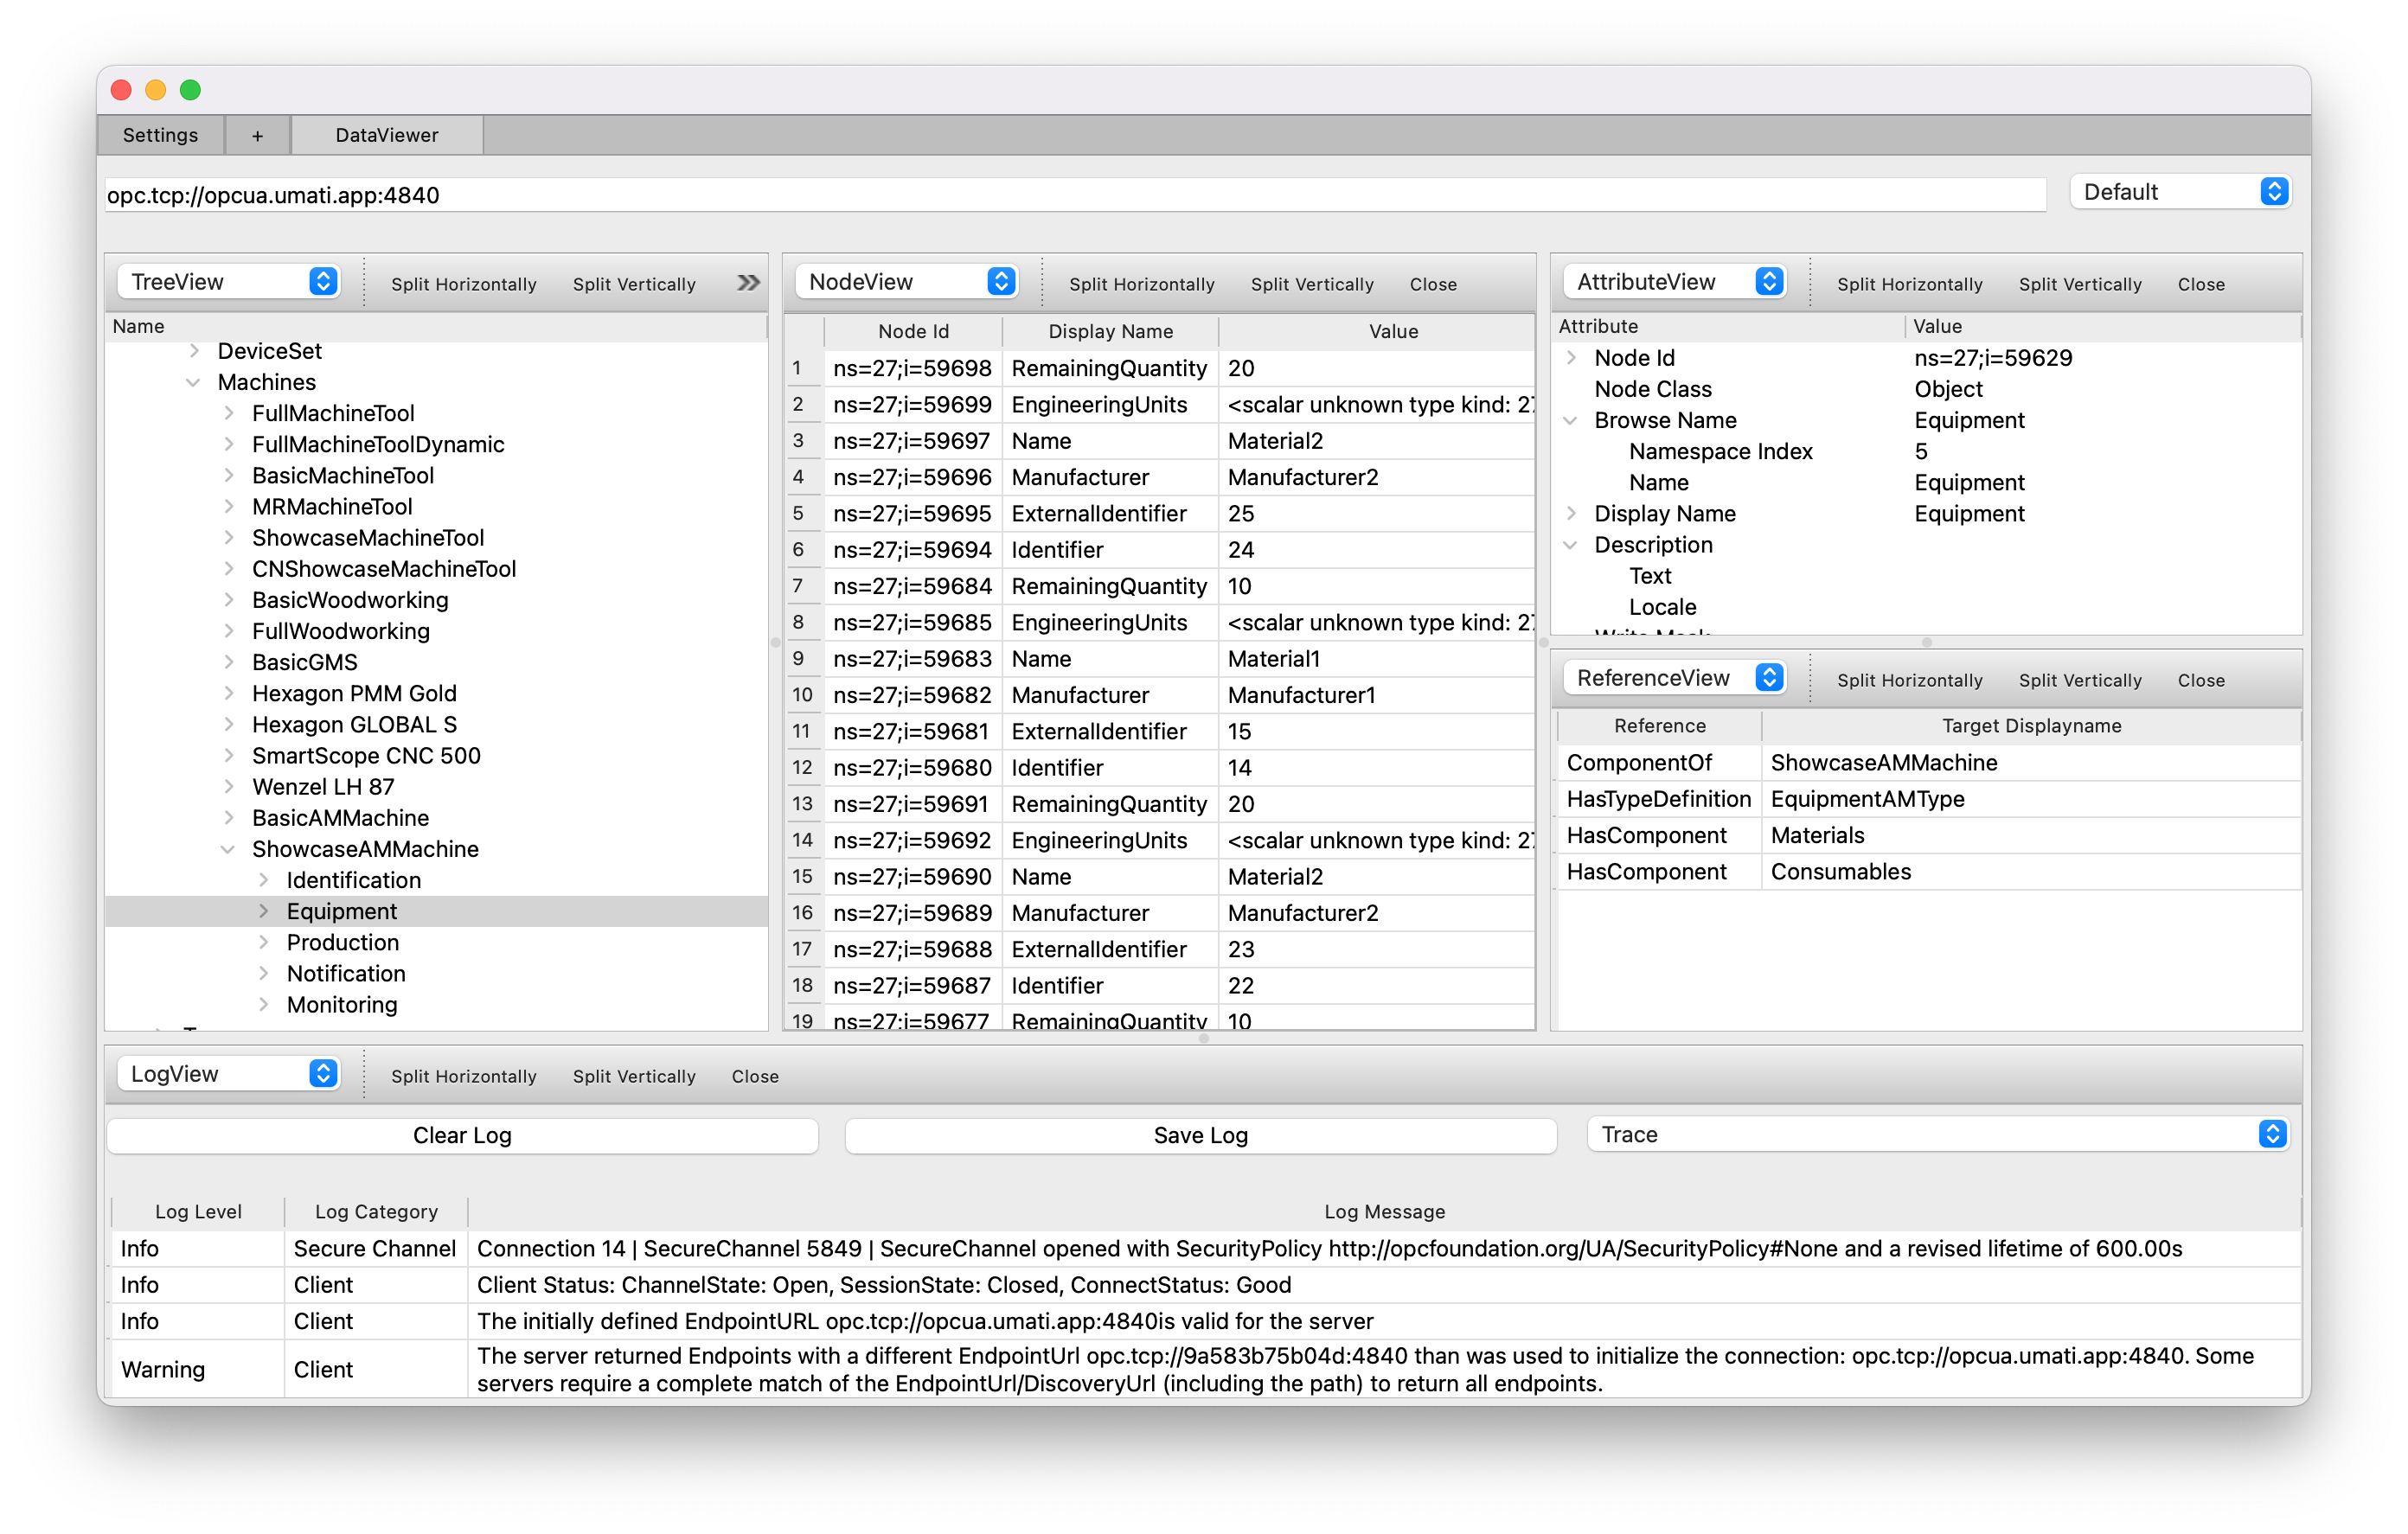Expand the Display Name attribute row
Image resolution: width=2408 pixels, height=1534 pixels.
click(x=1570, y=513)
